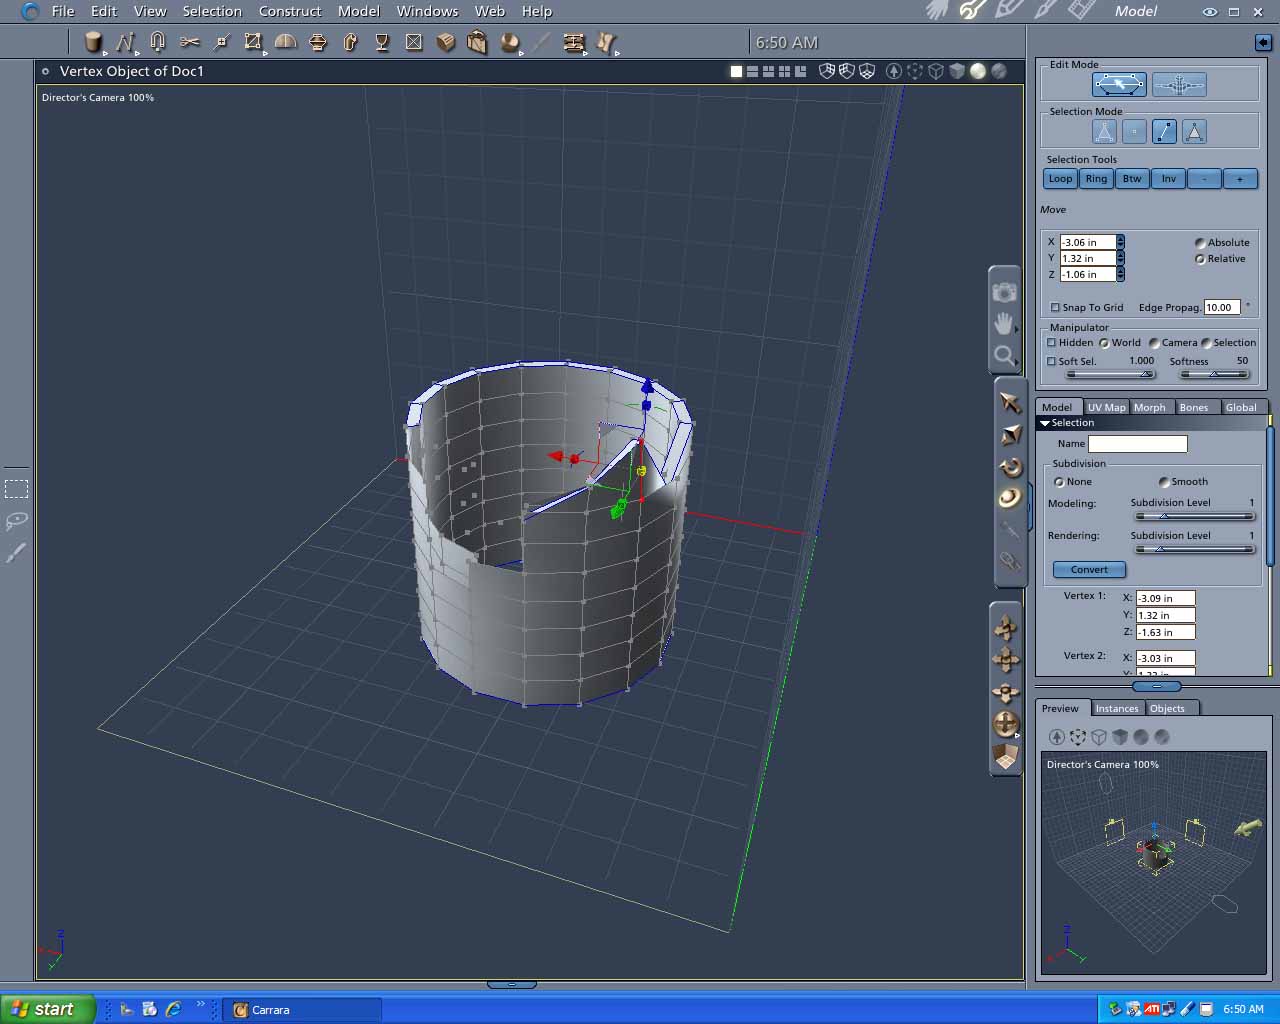Select the magnifier zoom tool

[x=1004, y=354]
